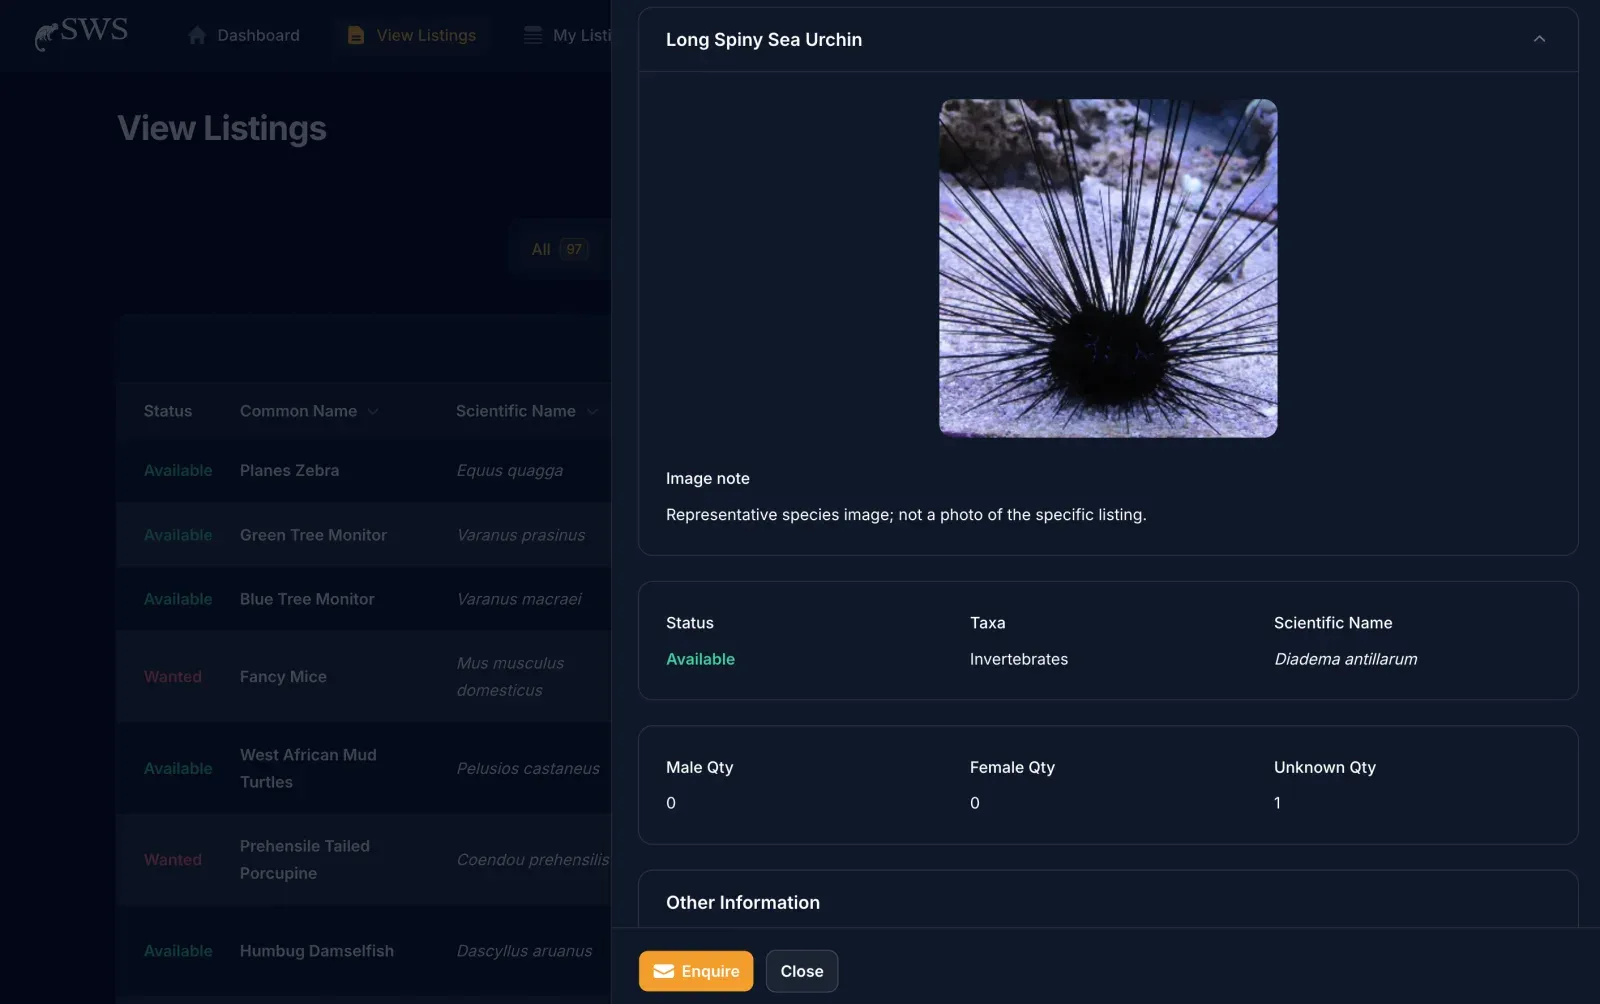Click the View Listings page heading
The image size is (1600, 1004).
(x=222, y=128)
